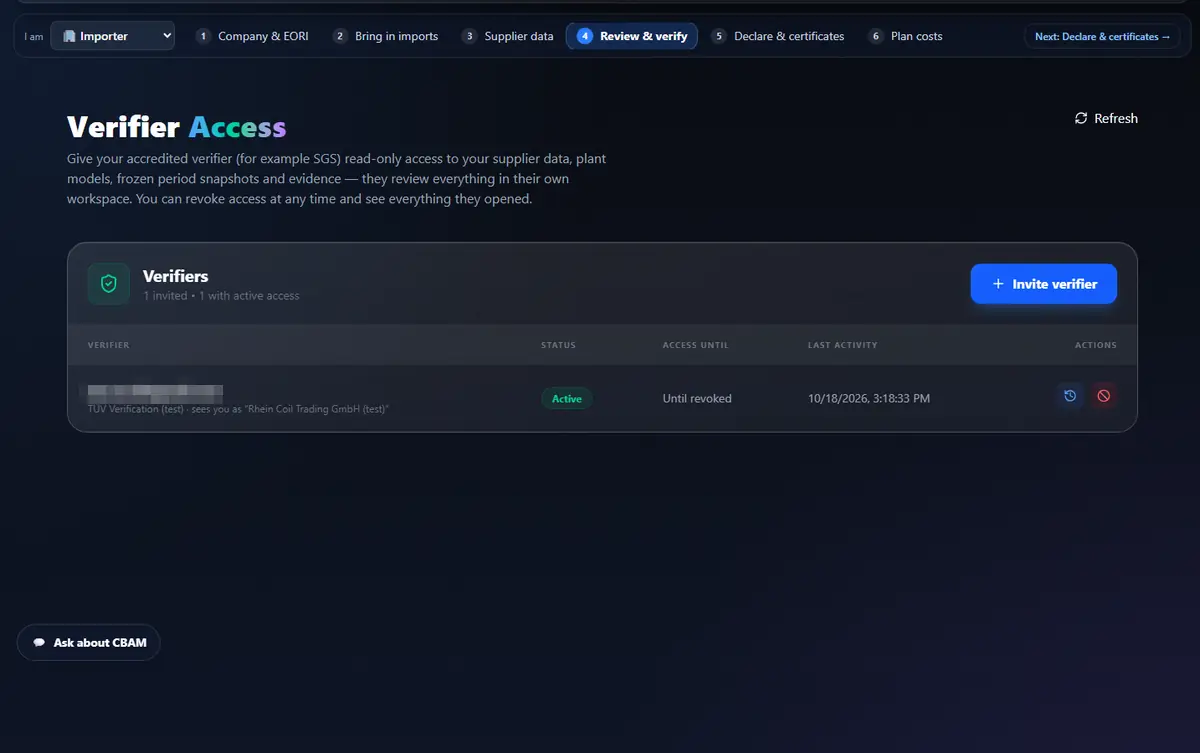
Task: Click the Refresh button label
Action: pyautogui.click(x=1116, y=118)
